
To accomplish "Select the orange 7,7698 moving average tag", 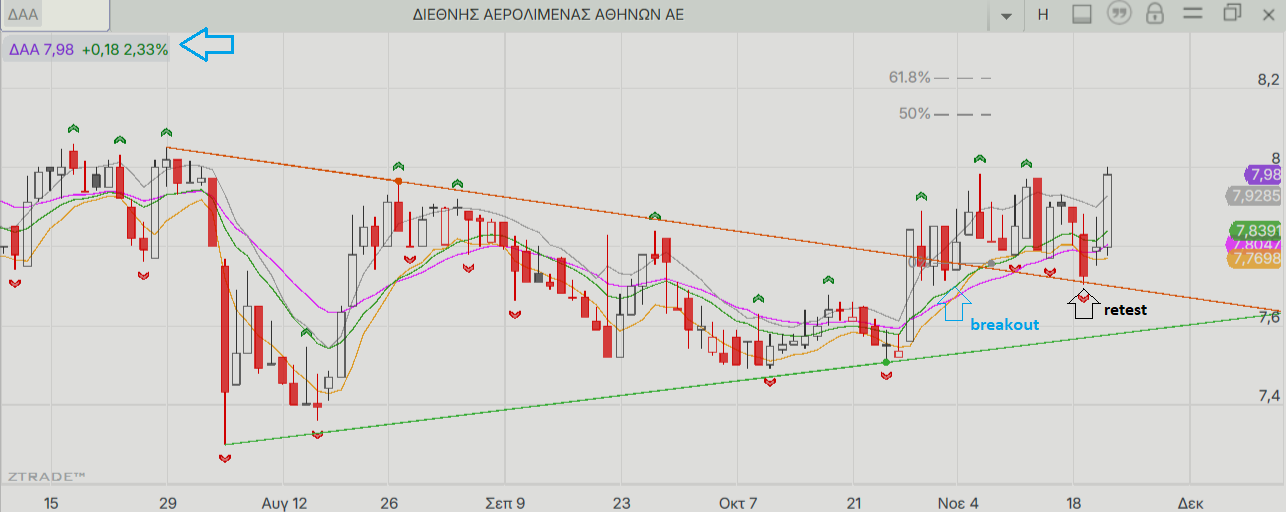I will 1254,259.
